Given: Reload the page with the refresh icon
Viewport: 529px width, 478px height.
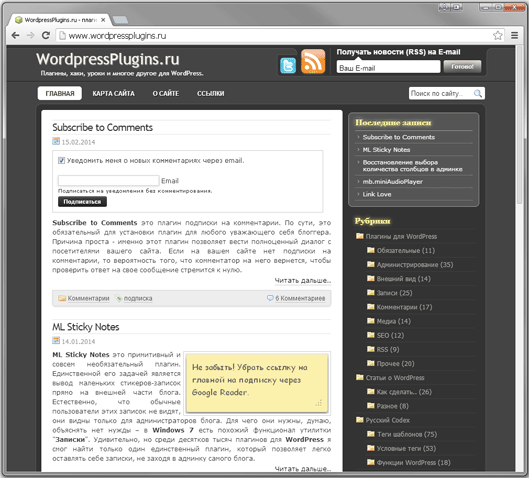Looking at the screenshot, I should coord(46,35).
